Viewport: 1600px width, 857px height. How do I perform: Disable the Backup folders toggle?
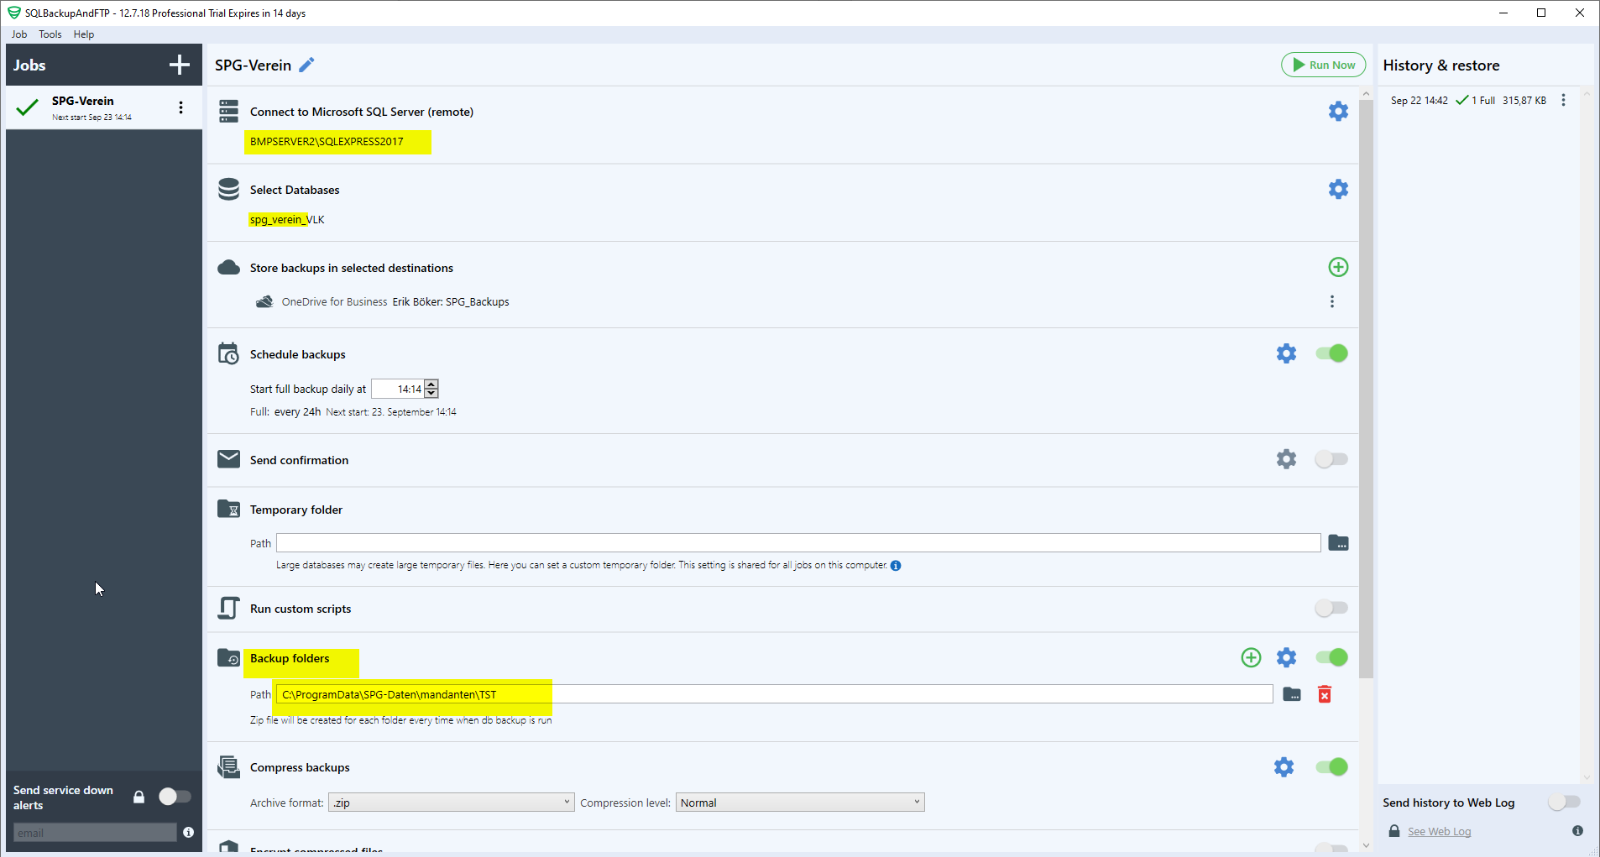click(1332, 657)
